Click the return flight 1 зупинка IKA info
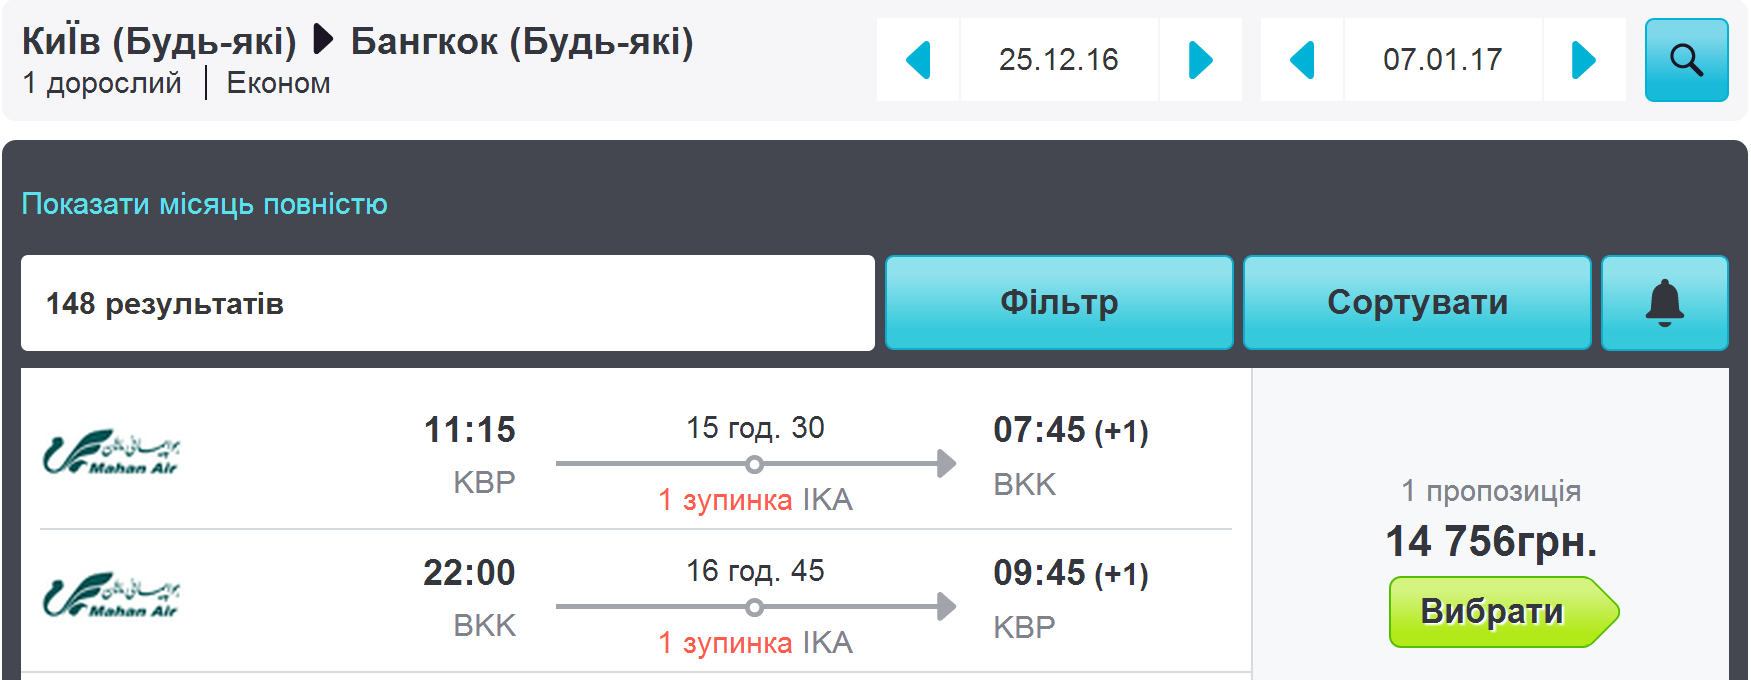1751x680 pixels. [x=755, y=643]
